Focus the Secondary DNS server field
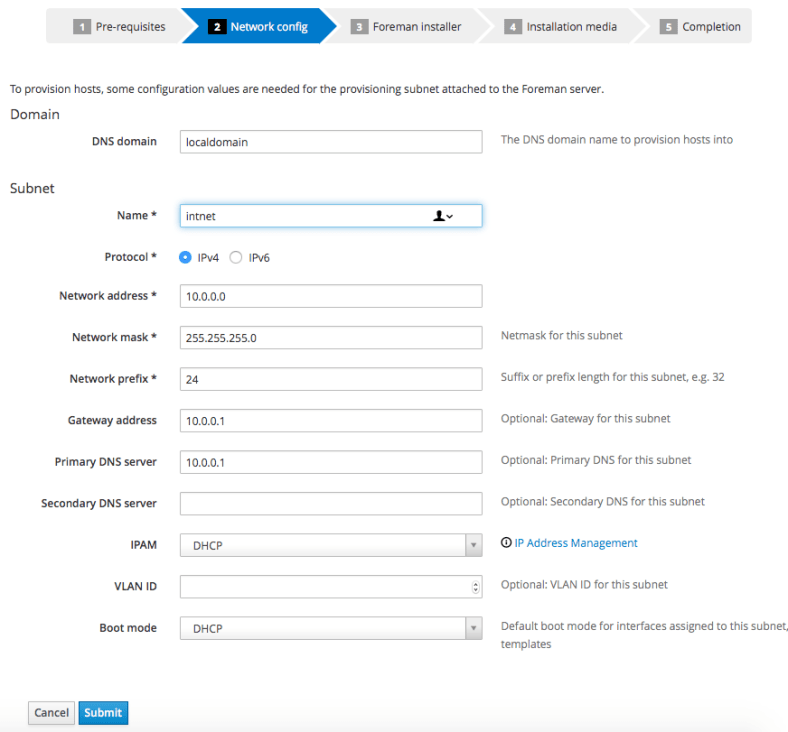Screen dimensions: 788x732 pos(330,503)
